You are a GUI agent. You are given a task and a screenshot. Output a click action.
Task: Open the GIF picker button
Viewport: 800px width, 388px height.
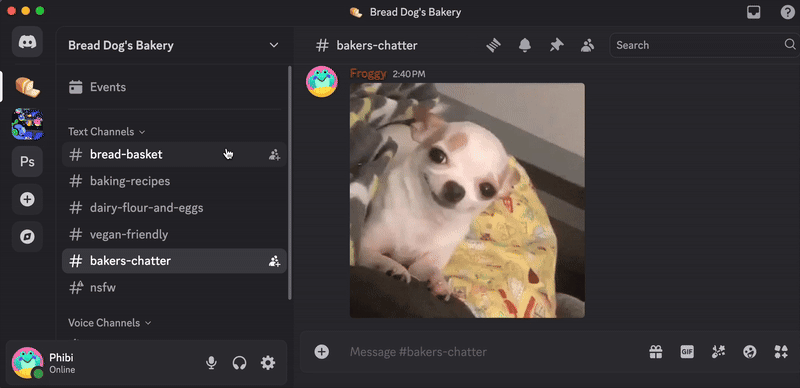(x=687, y=351)
